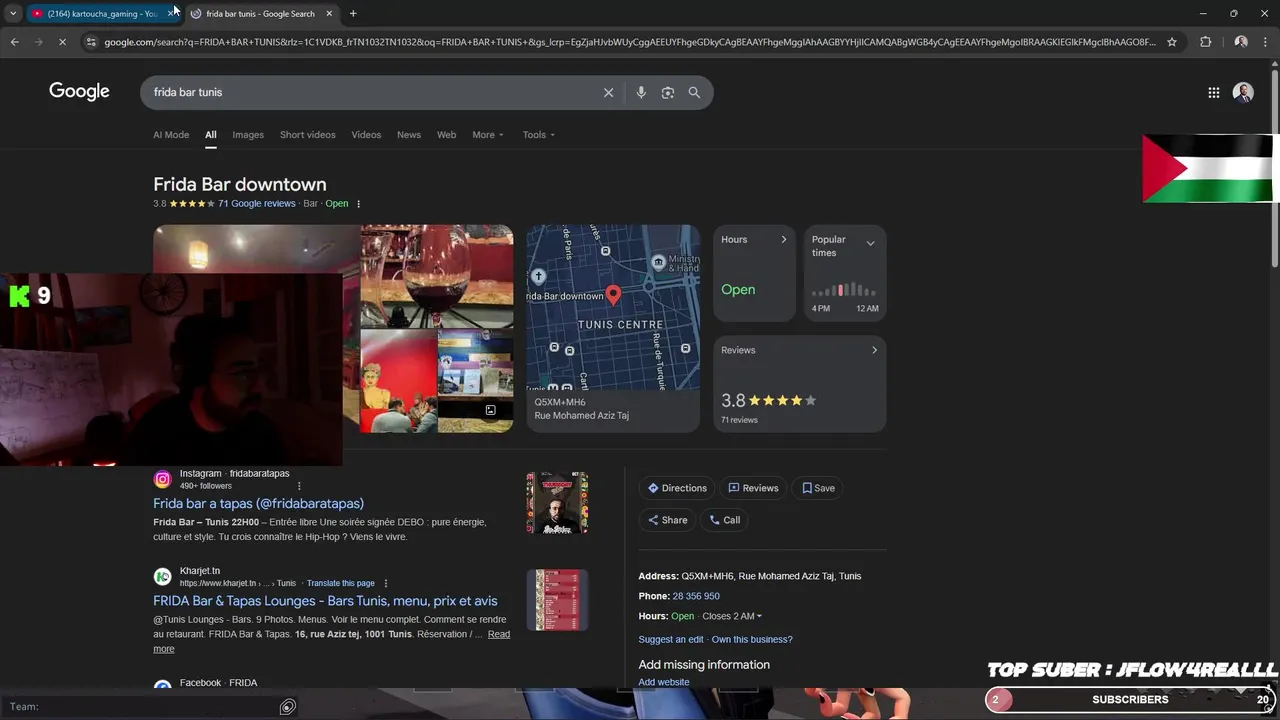Bookmark this page with the star icon
This screenshot has height=720, width=1280.
coord(1172,42)
